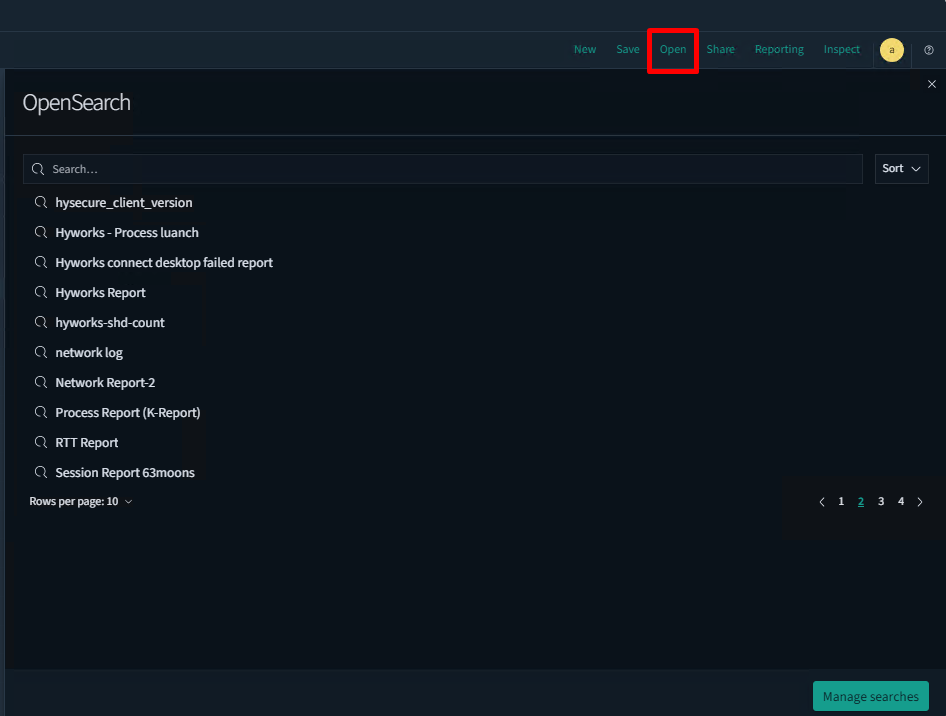Go to previous page arrow
946x716 pixels.
click(822, 502)
